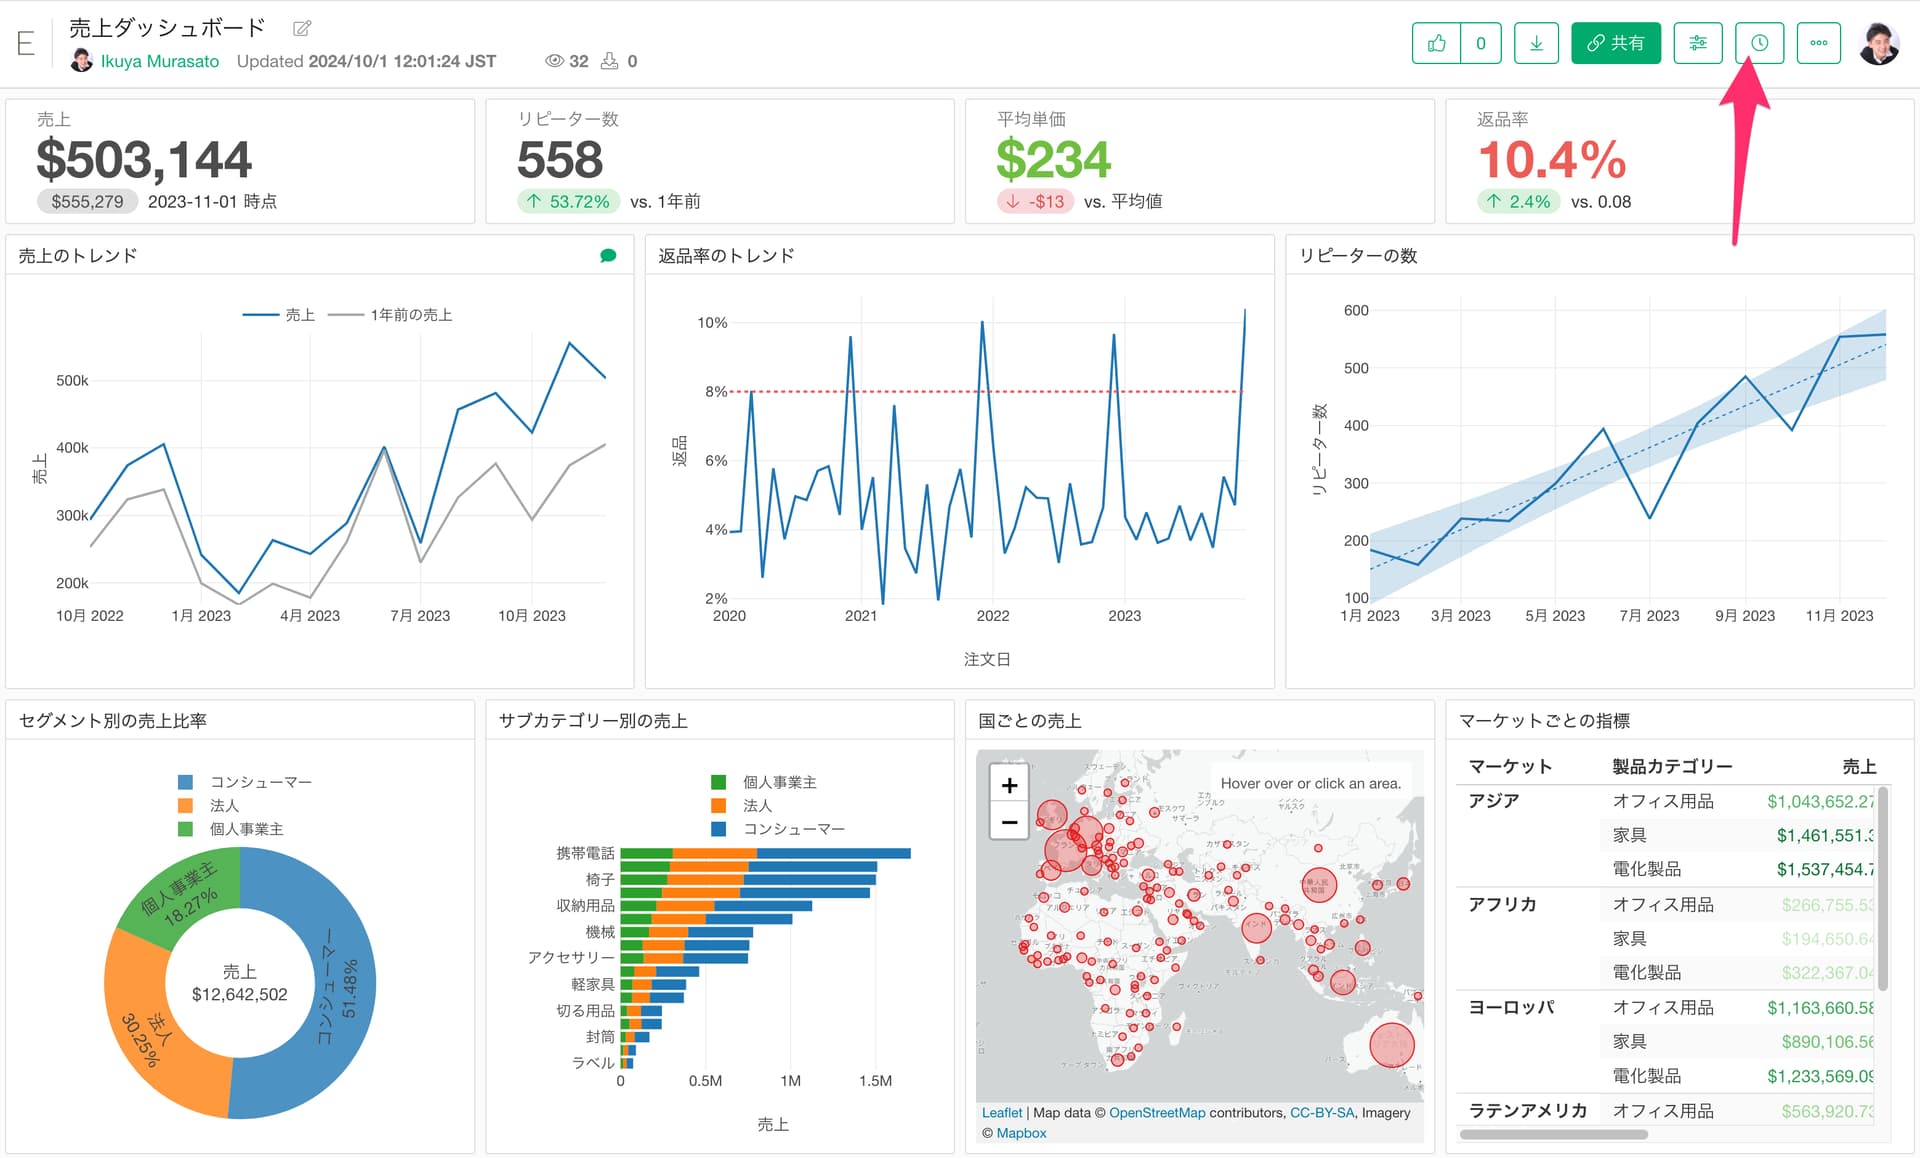
Task: Toggle 1年前の売上 series in legend
Action: coord(391,315)
